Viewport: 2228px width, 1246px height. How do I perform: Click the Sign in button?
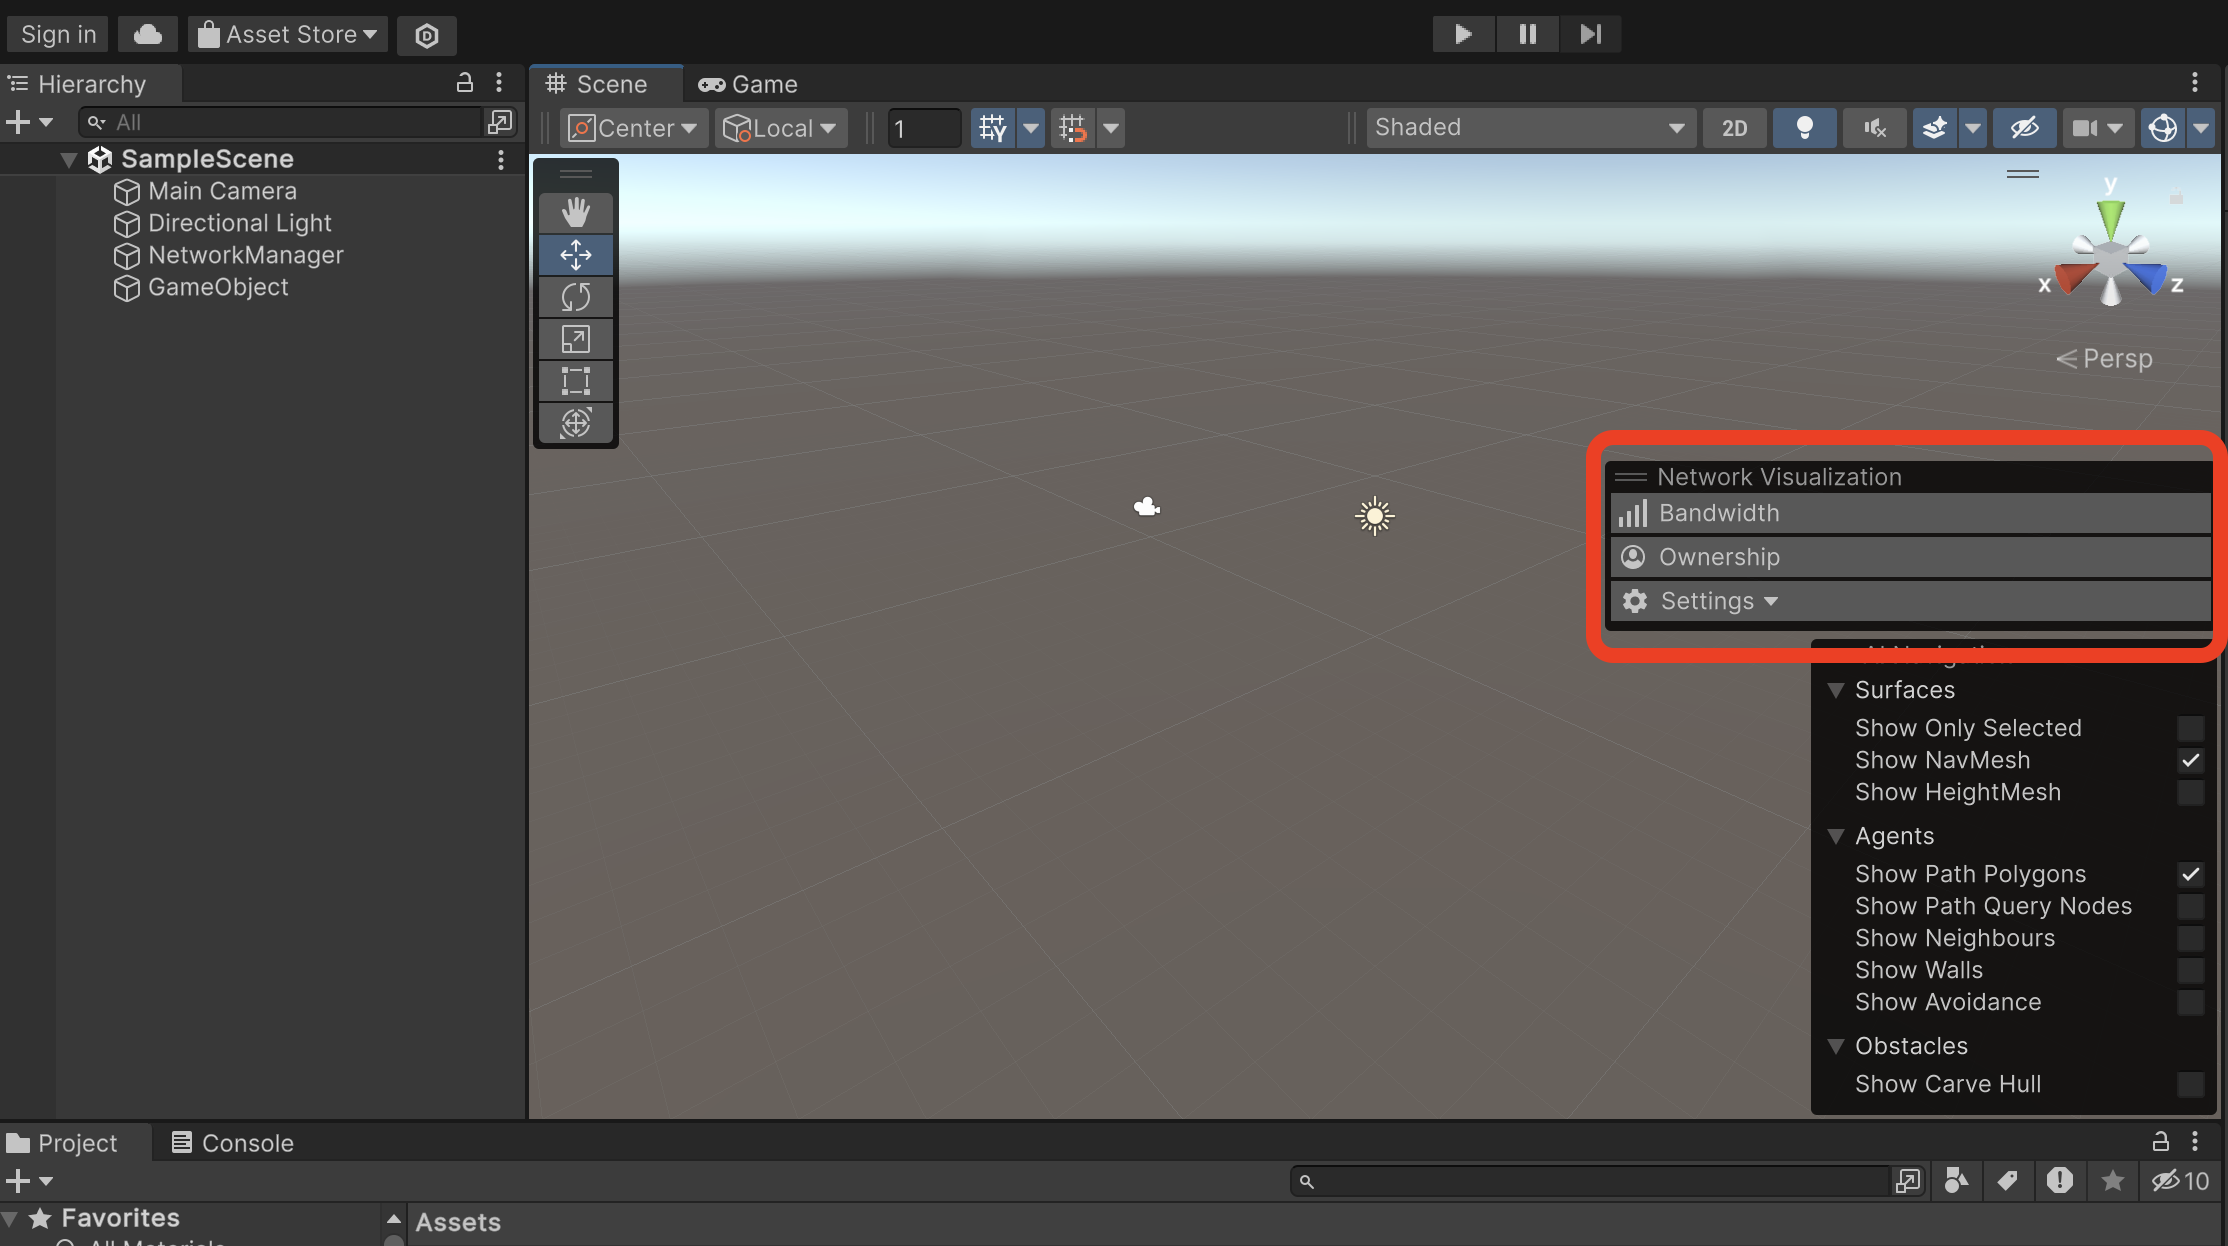tap(57, 33)
